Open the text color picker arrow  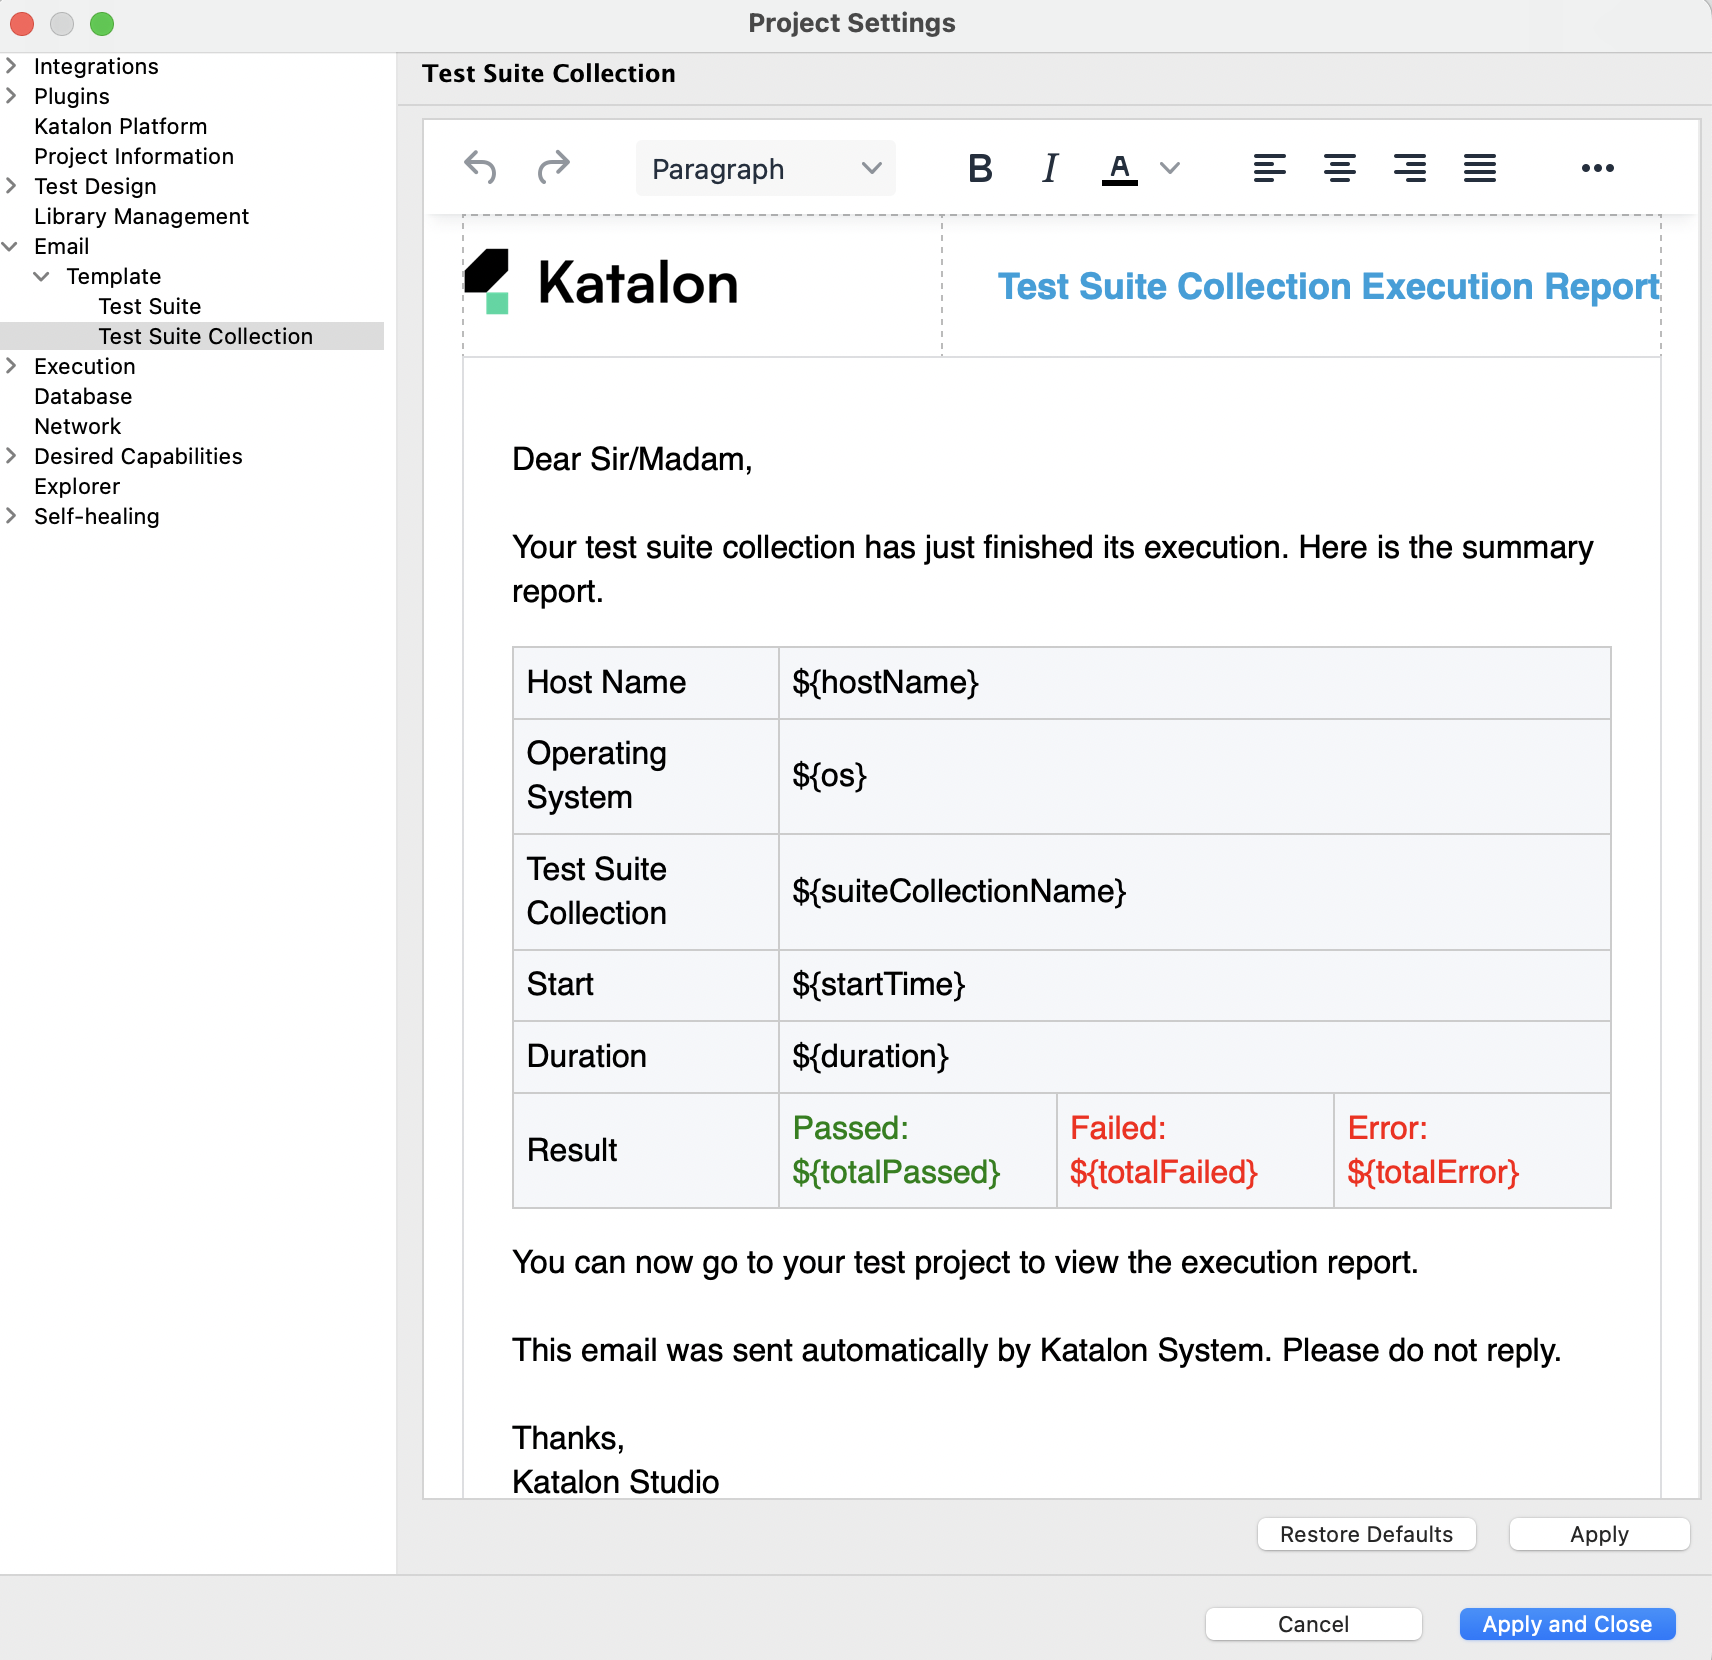tap(1170, 168)
